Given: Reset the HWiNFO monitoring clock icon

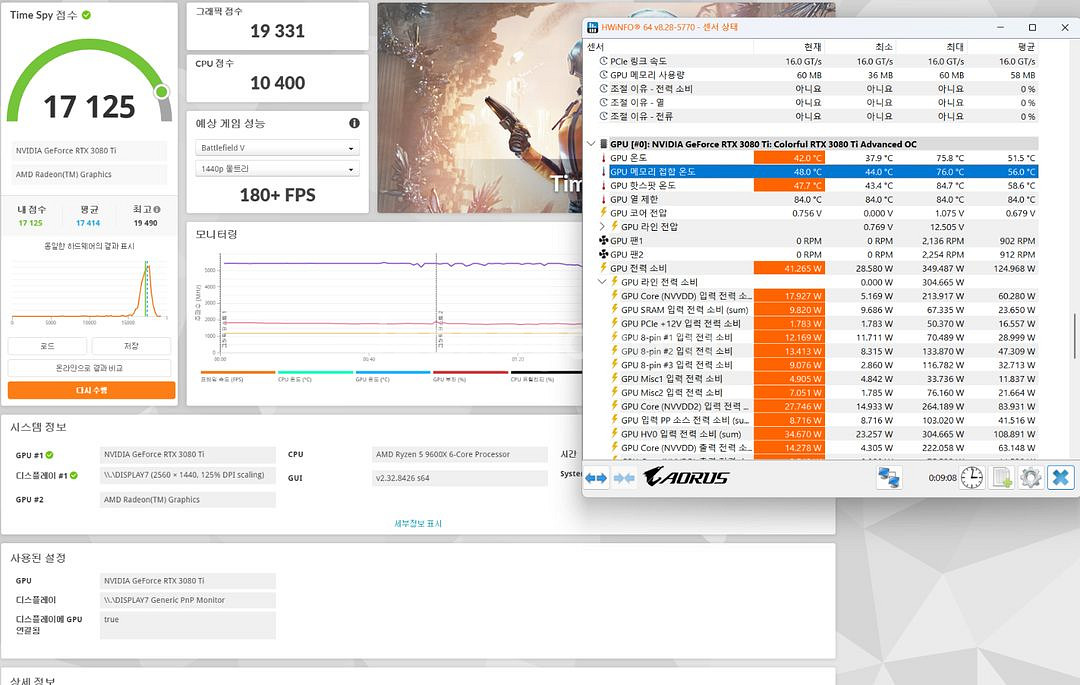Looking at the screenshot, I should pyautogui.click(x=970, y=477).
